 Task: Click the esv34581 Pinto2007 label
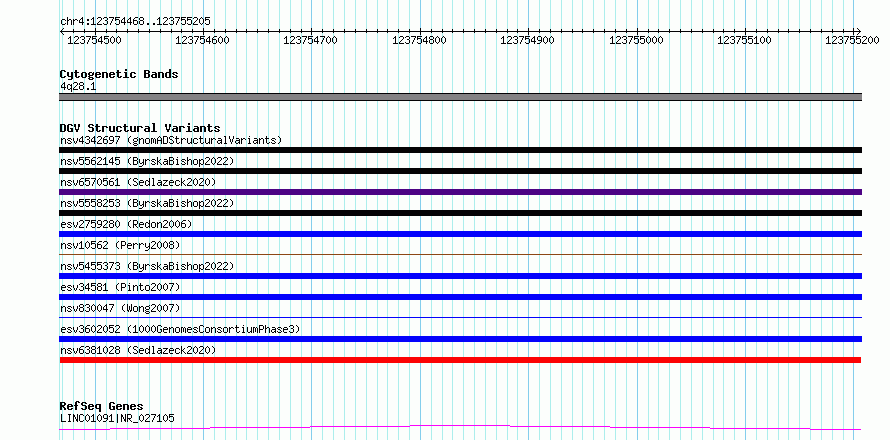point(120,287)
